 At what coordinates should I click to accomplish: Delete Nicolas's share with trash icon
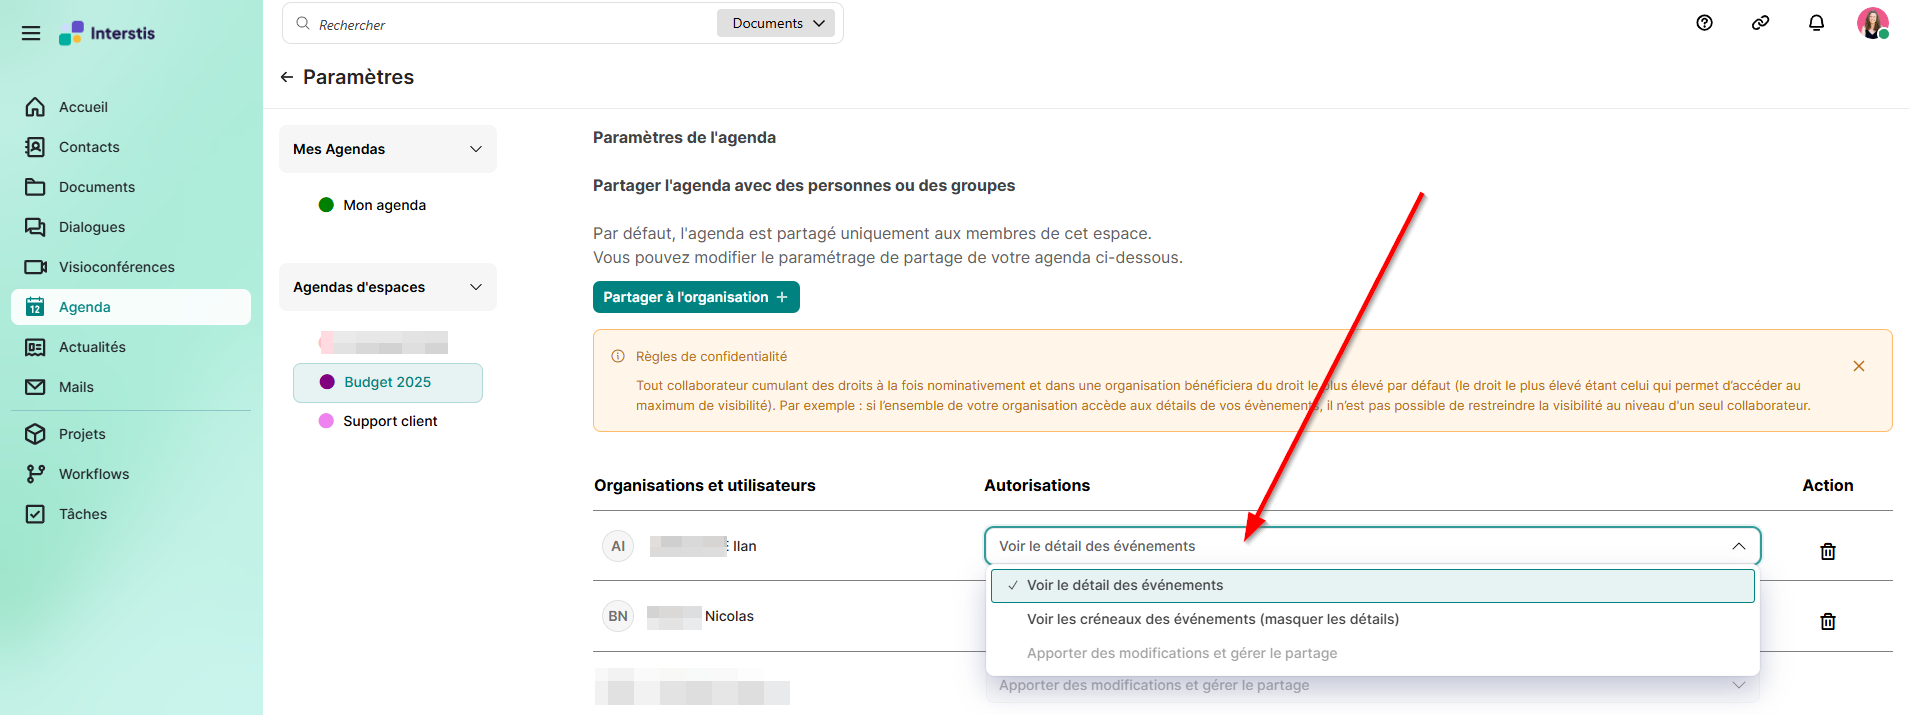tap(1828, 621)
